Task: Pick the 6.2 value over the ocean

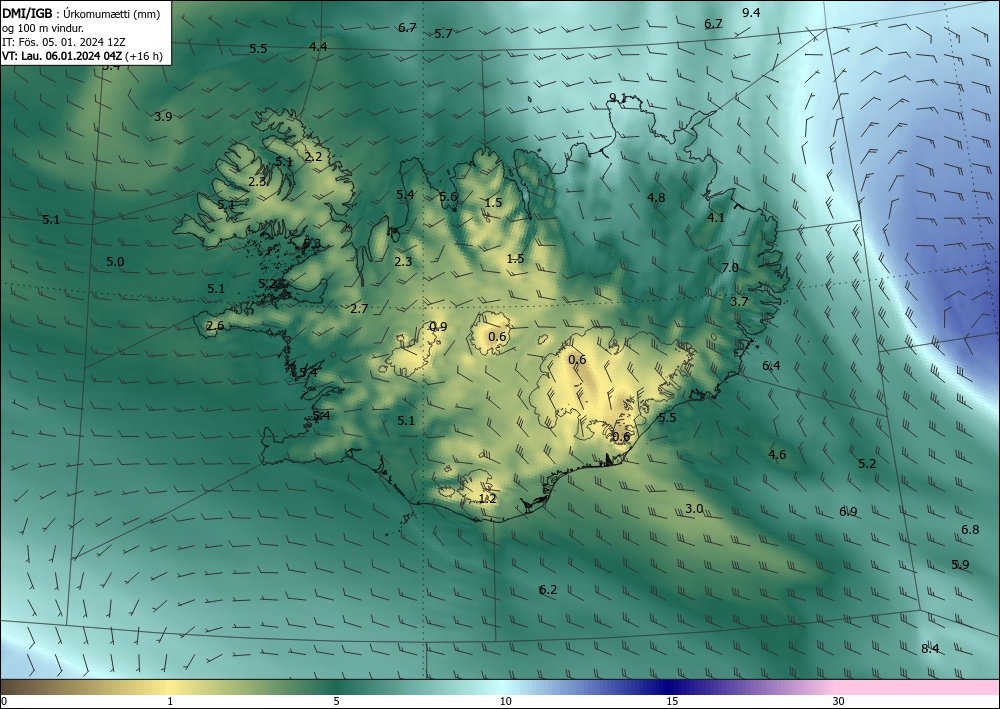Action: click(x=548, y=590)
